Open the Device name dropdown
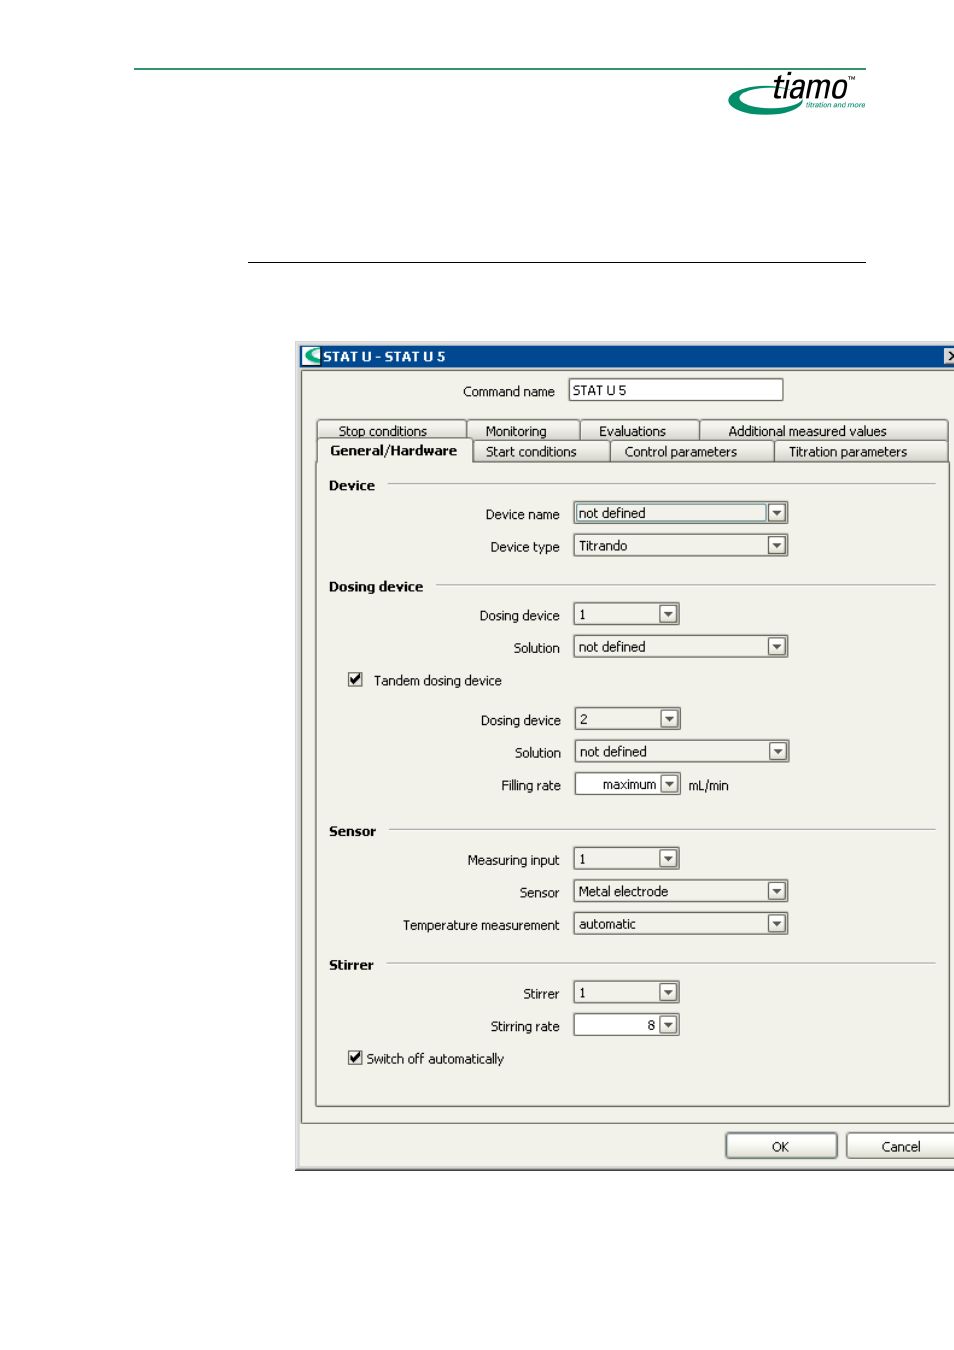Screen dimensions: 954x1350 click(x=776, y=513)
